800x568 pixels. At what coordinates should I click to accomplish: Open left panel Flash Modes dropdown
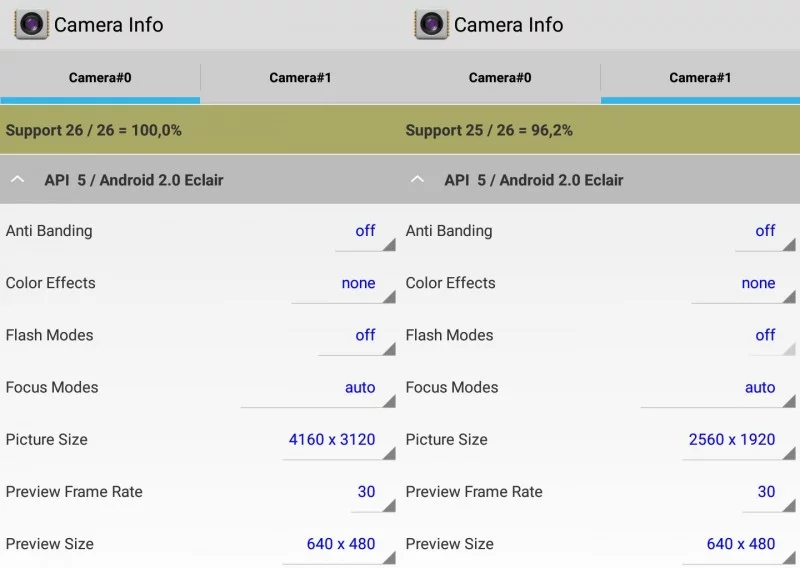(x=356, y=336)
